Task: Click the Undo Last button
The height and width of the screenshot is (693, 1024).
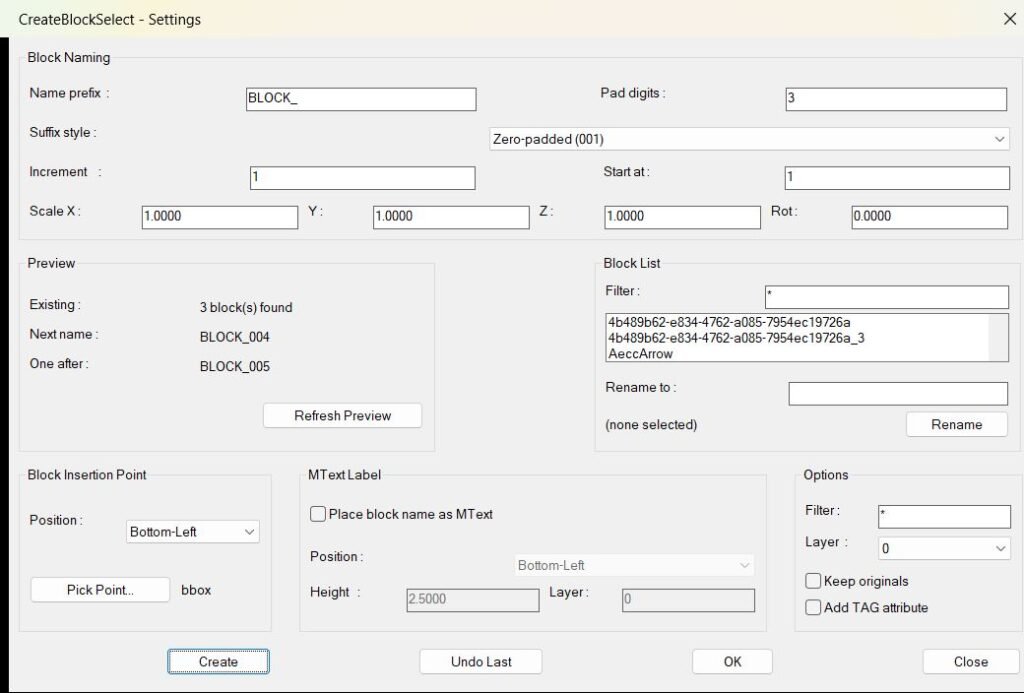Action: (481, 662)
